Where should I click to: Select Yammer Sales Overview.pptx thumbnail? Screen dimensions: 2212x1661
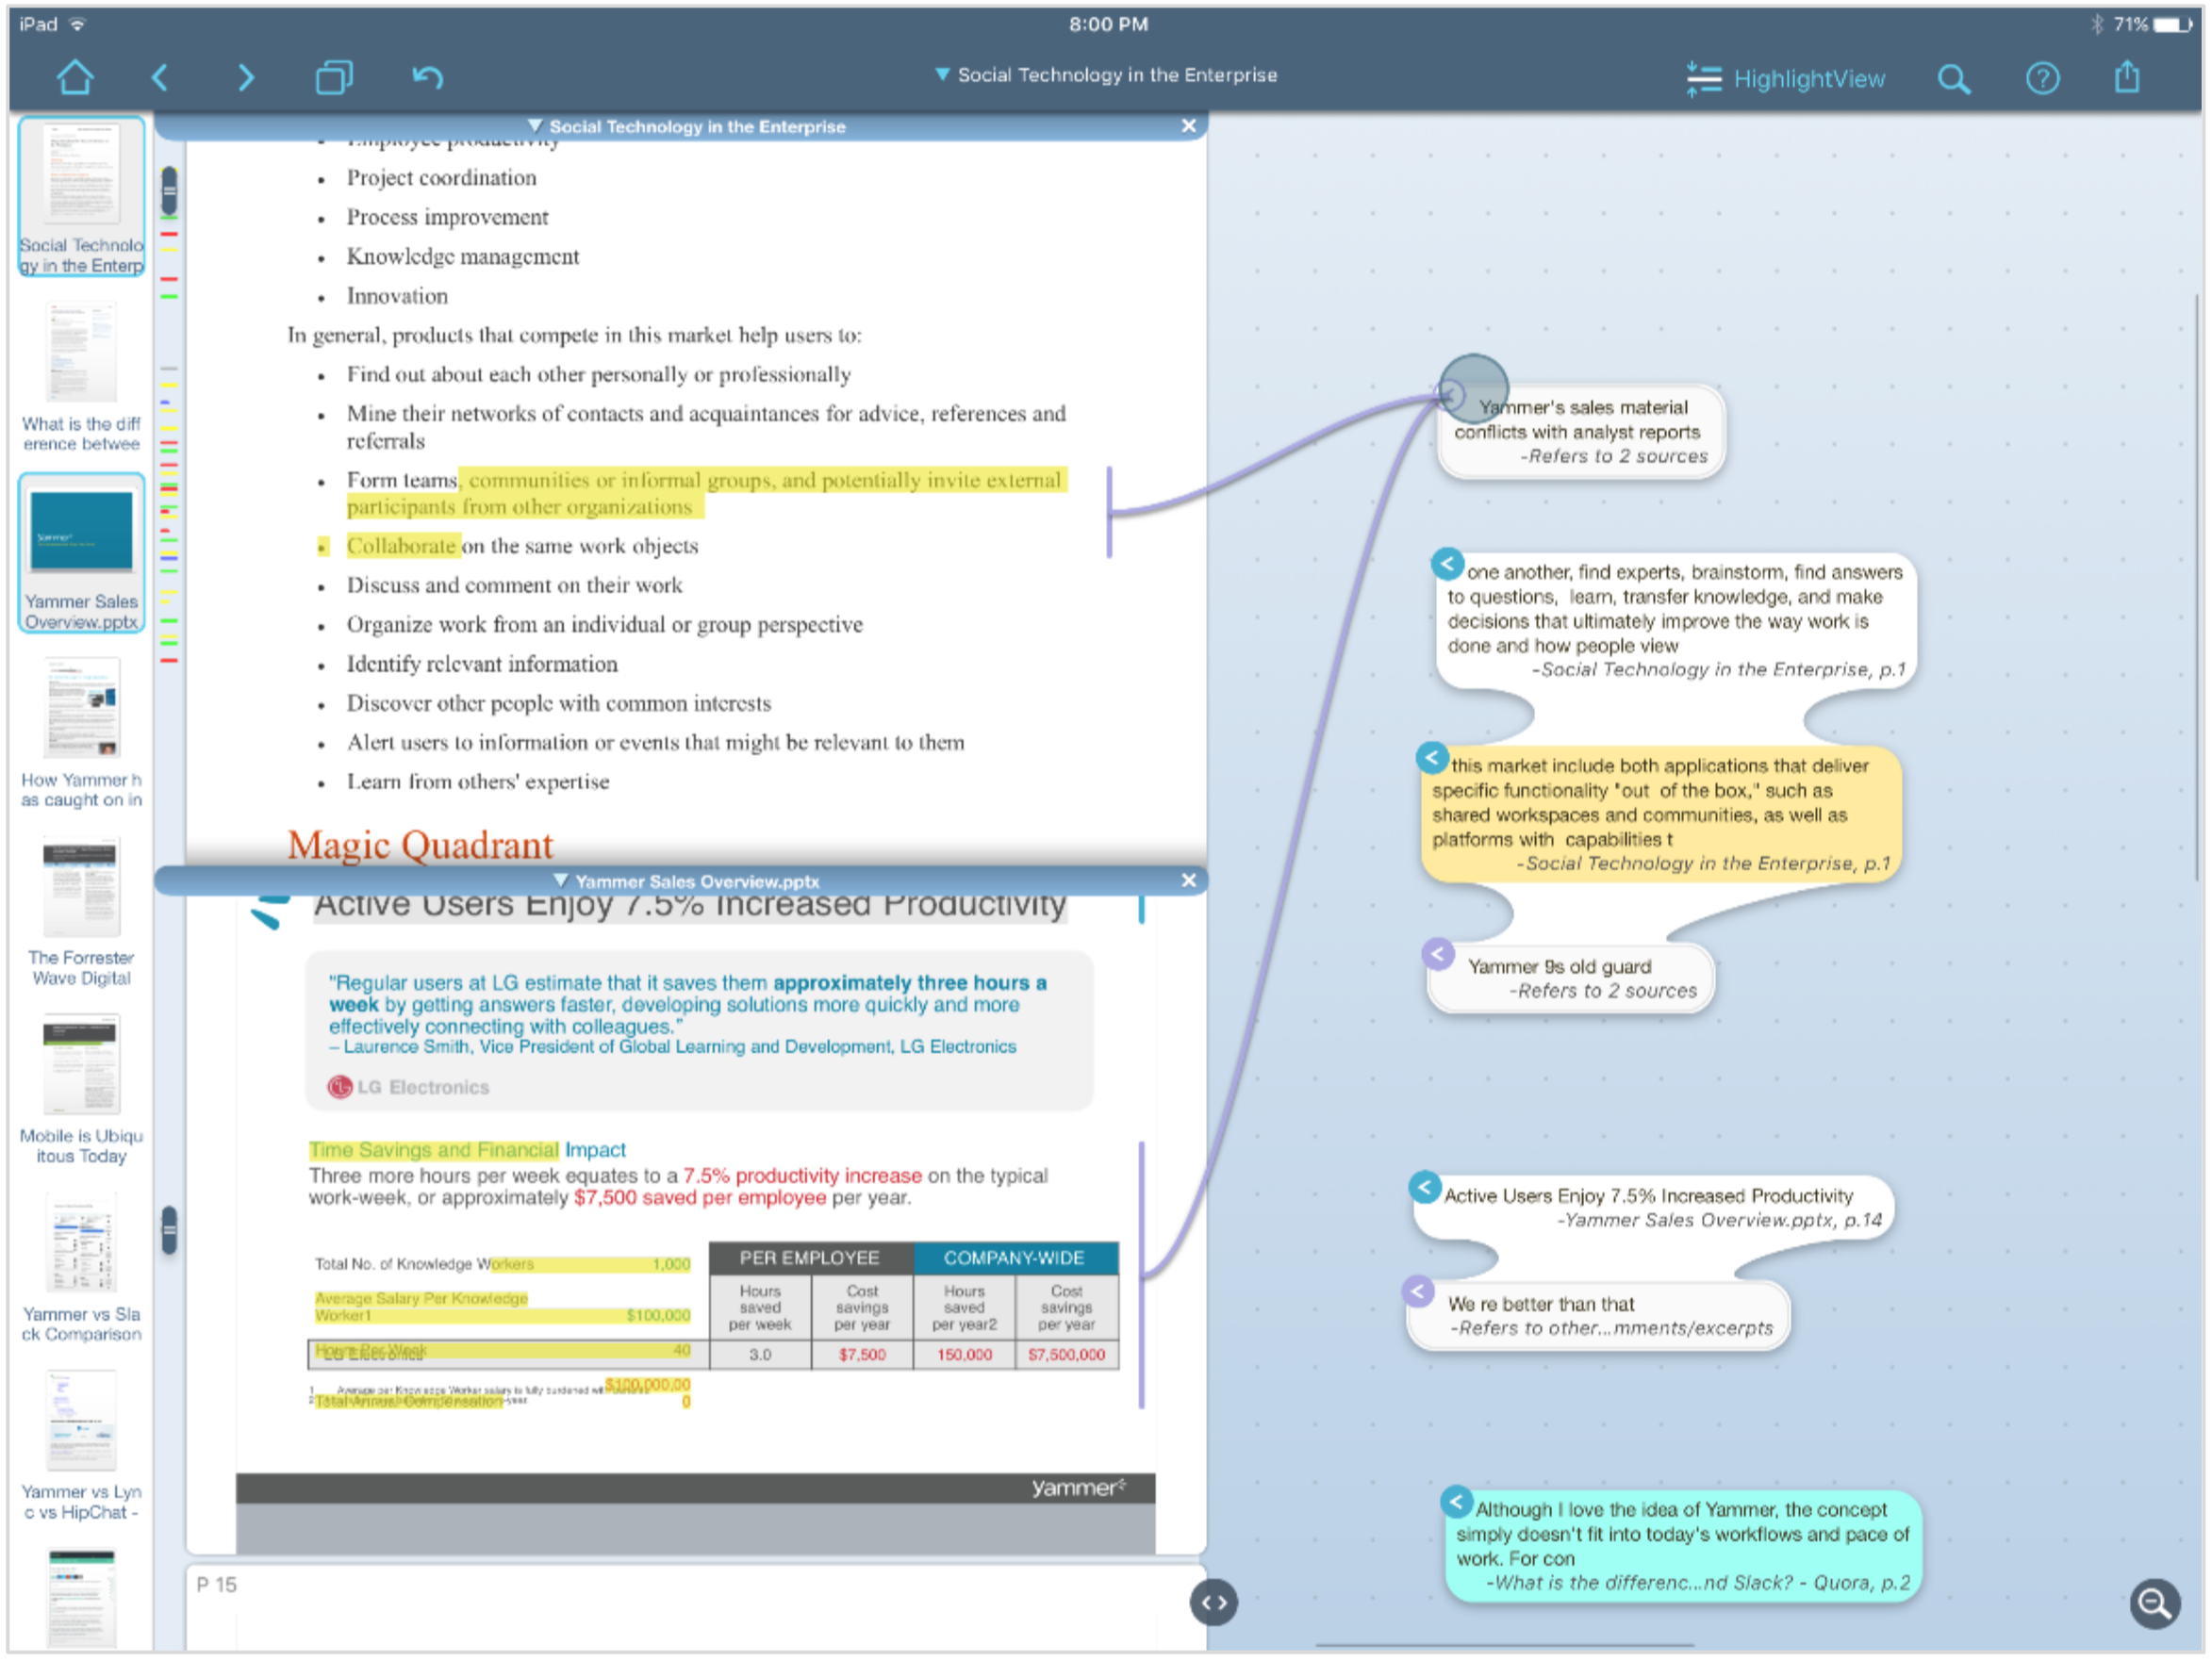coord(81,553)
